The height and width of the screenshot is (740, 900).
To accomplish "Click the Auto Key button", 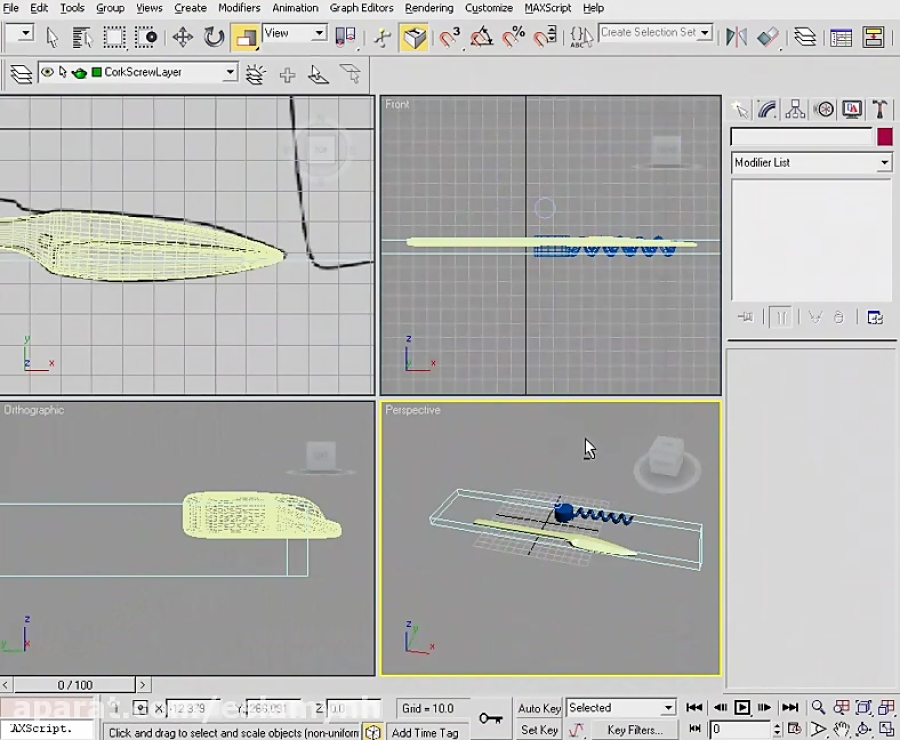I will 539,708.
